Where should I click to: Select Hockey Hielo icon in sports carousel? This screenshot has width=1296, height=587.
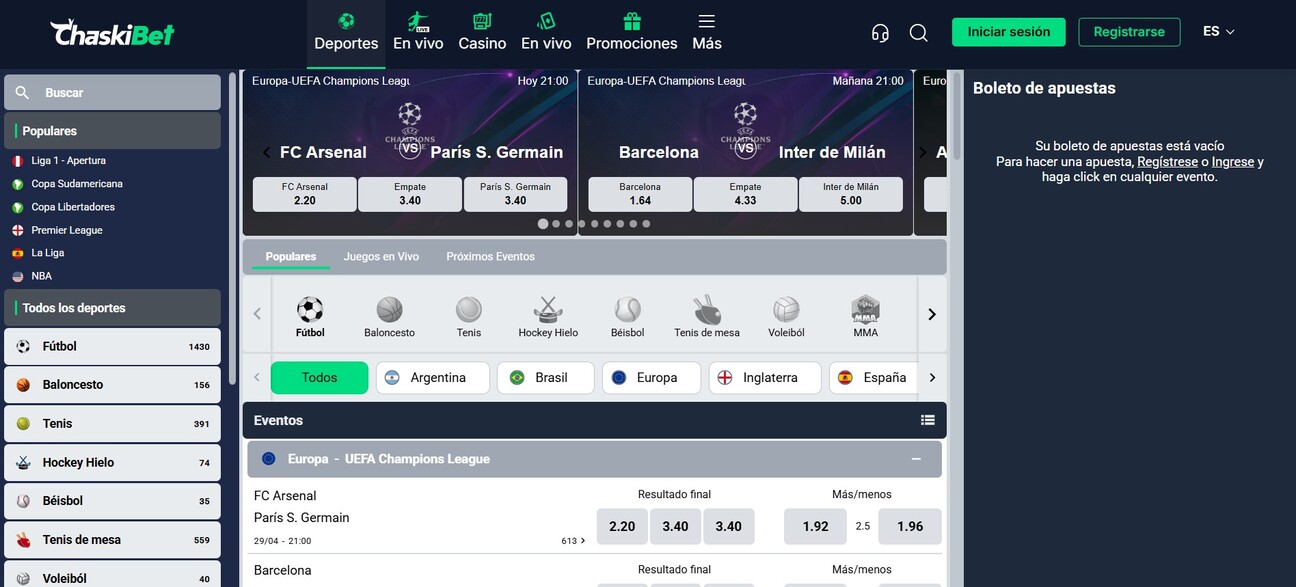[x=548, y=309]
